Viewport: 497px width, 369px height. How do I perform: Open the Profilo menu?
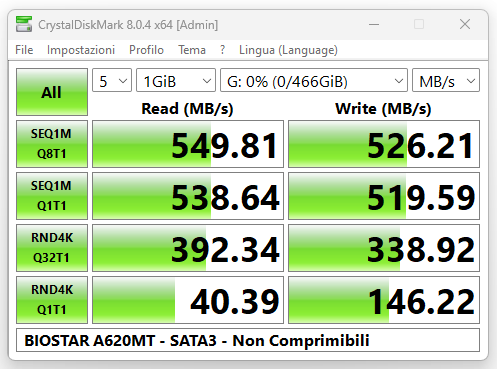tap(146, 50)
